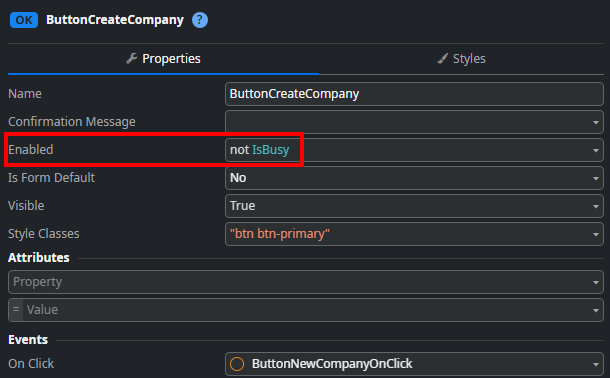Image resolution: width=610 pixels, height=378 pixels.
Task: Open the Attributes Property dropdown
Action: pos(306,282)
